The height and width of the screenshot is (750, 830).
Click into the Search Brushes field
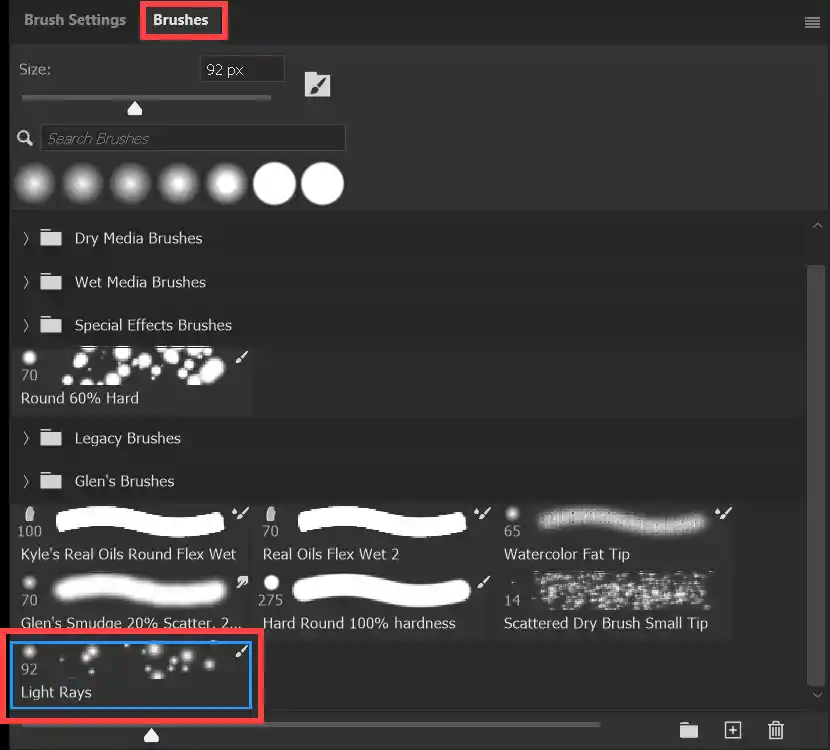point(193,138)
